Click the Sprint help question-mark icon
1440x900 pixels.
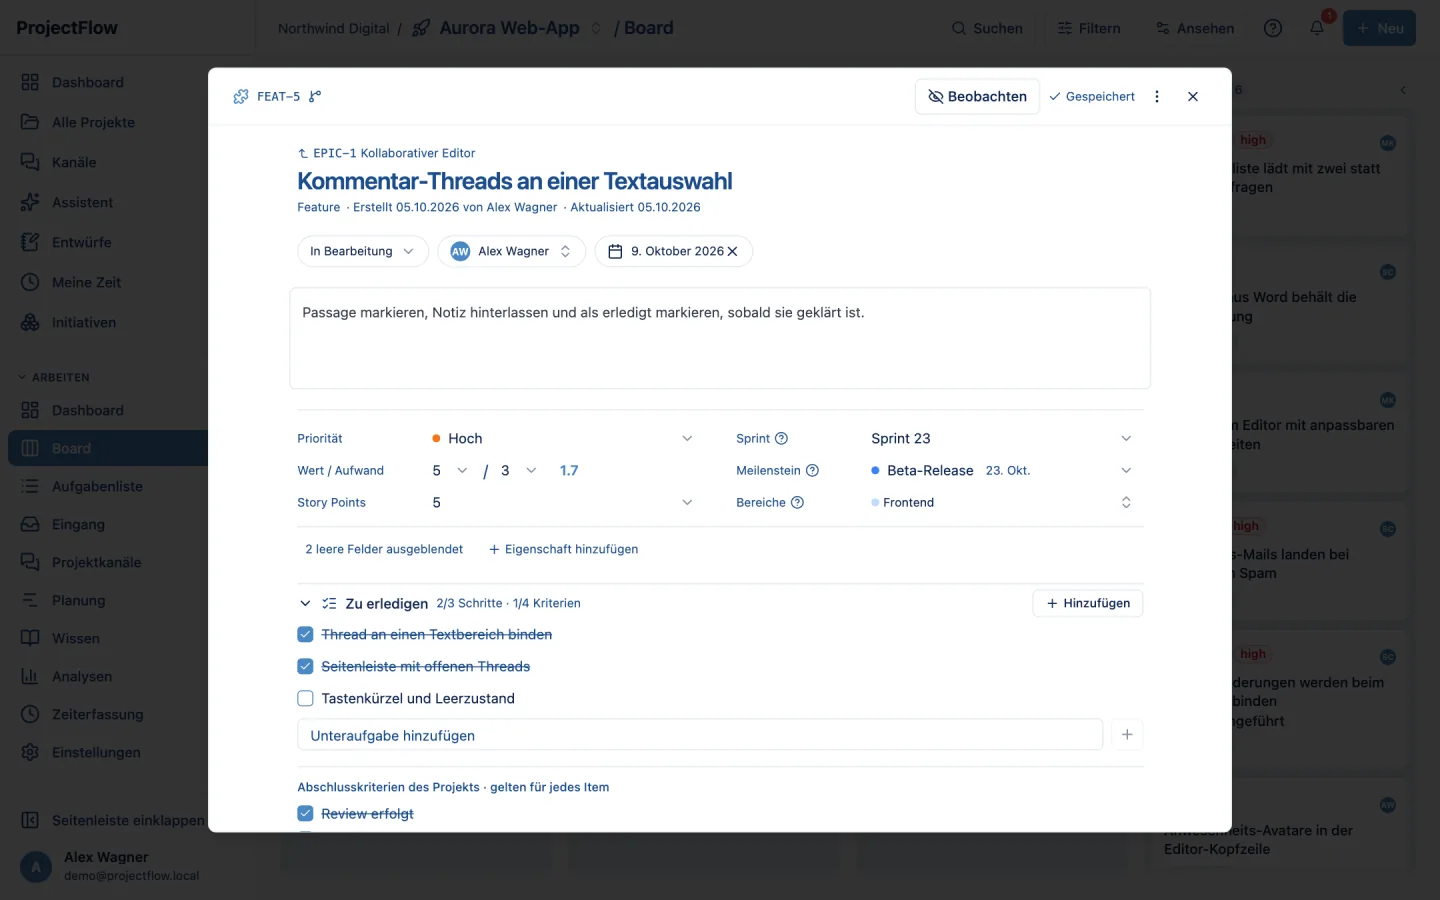coord(782,438)
